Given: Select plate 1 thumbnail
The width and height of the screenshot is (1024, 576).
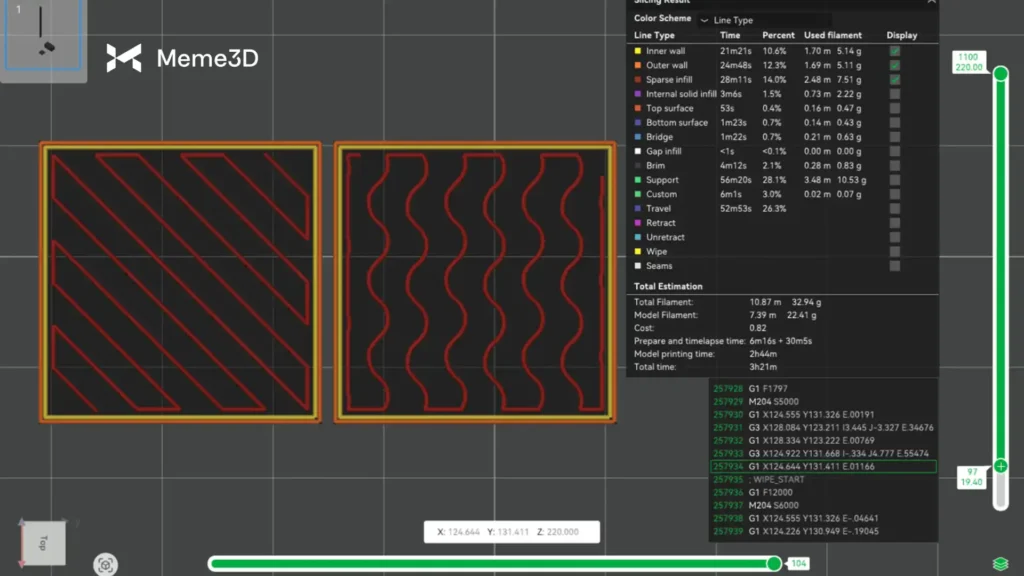Looking at the screenshot, I should [x=42, y=39].
